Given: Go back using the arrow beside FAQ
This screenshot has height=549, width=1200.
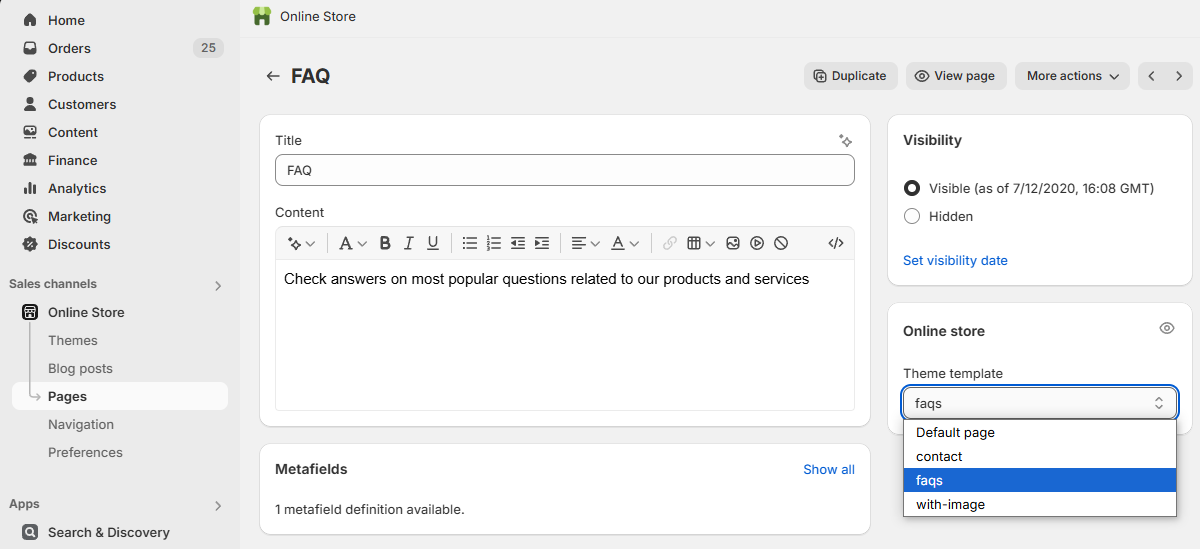Looking at the screenshot, I should click(x=273, y=76).
